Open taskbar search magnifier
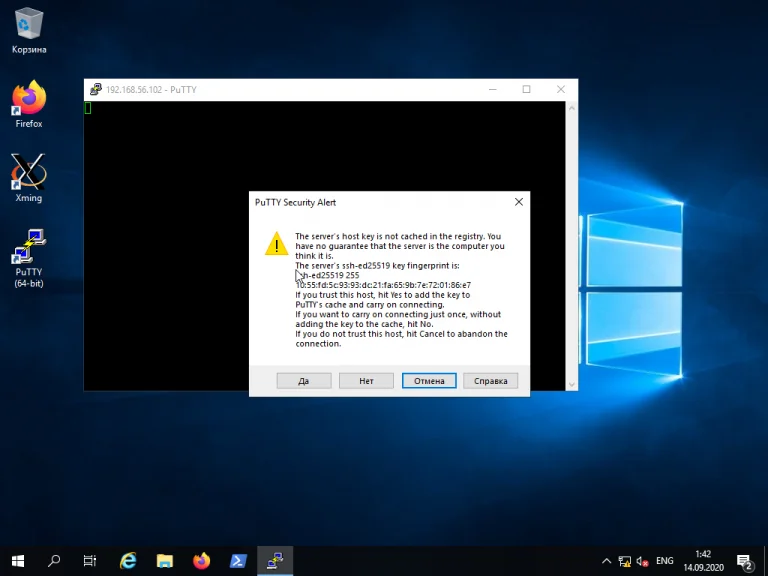This screenshot has height=576, width=768. 55,561
